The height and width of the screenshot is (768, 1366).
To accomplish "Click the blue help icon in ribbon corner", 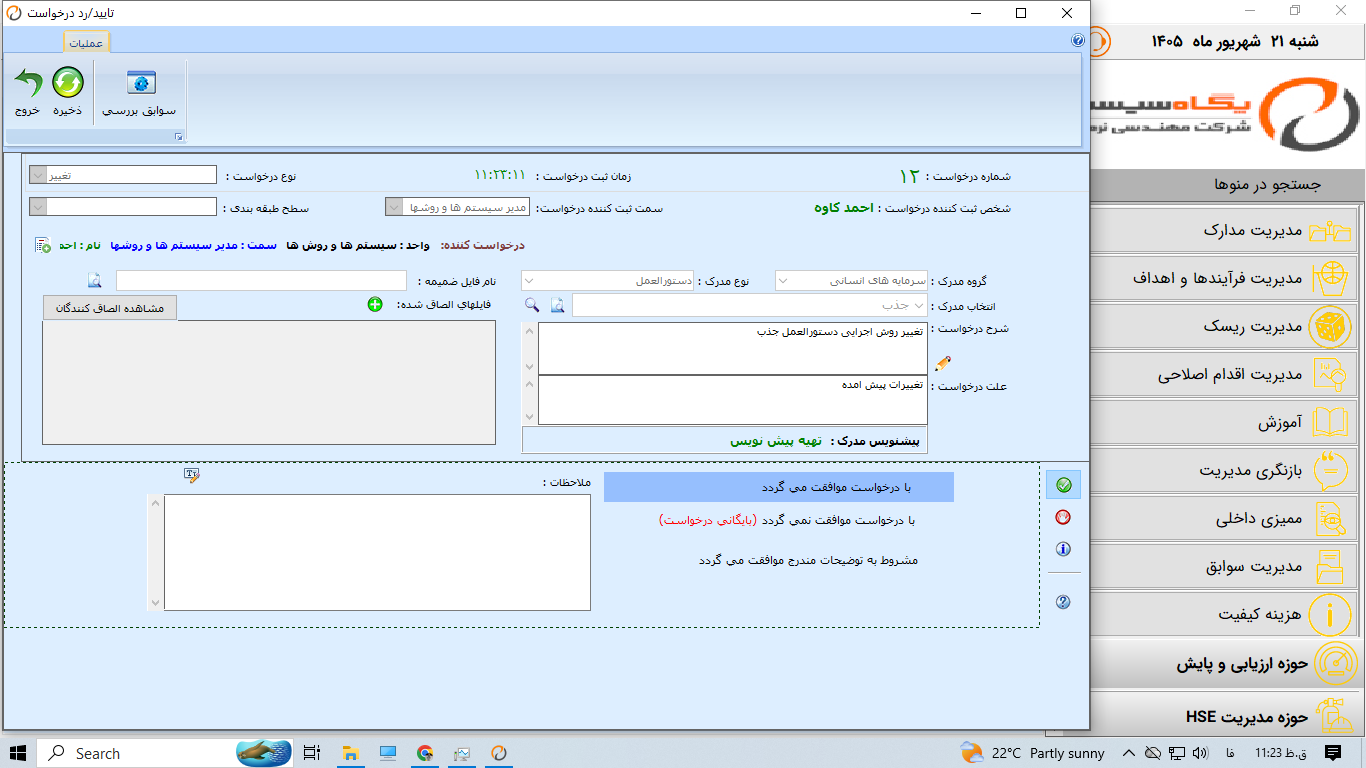I will (1078, 41).
